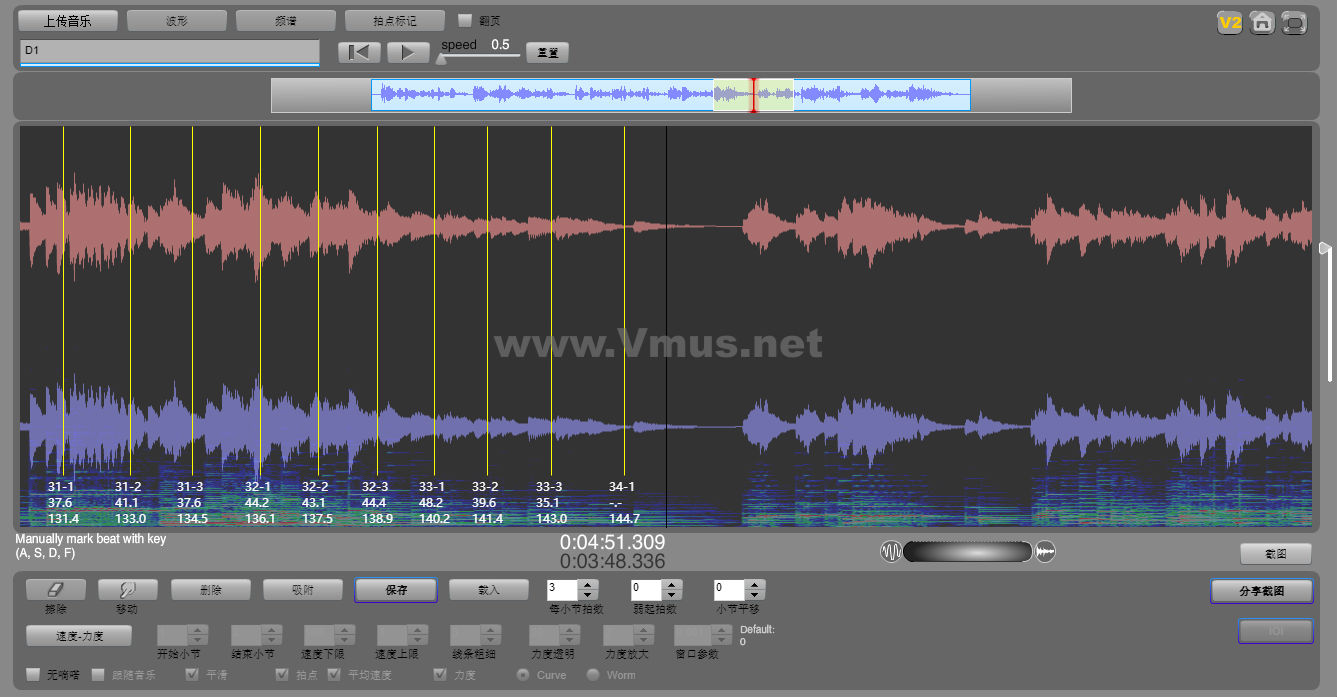Enable the 翻页 page-turn checkbox
Viewport: 1337px width, 697px height.
pyautogui.click(x=465, y=20)
